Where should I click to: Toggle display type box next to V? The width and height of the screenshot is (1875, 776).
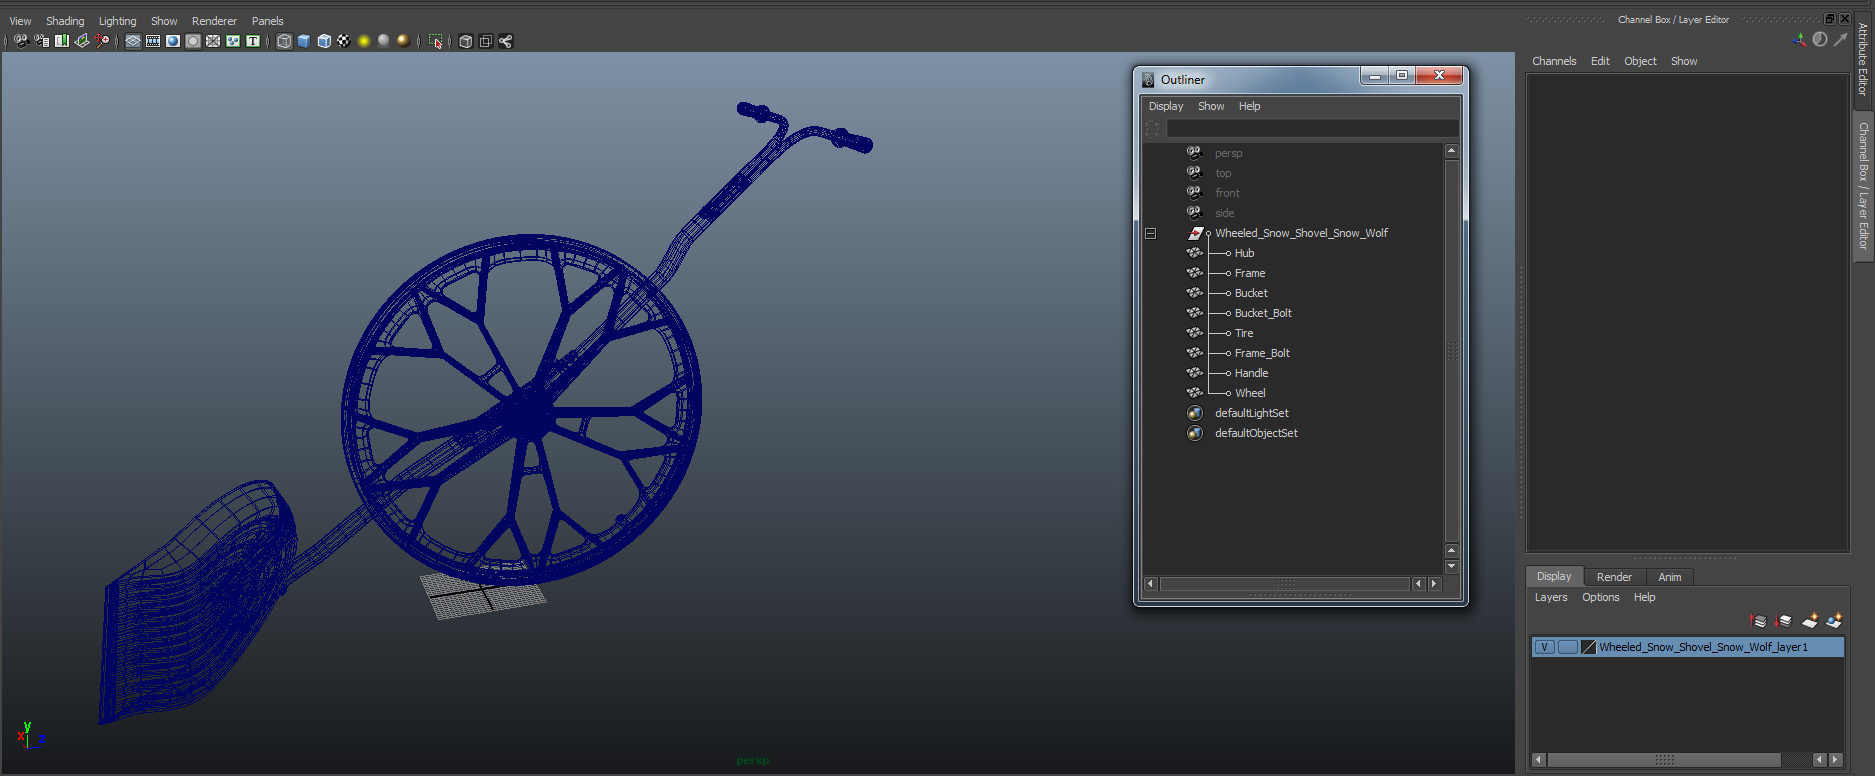click(x=1567, y=647)
